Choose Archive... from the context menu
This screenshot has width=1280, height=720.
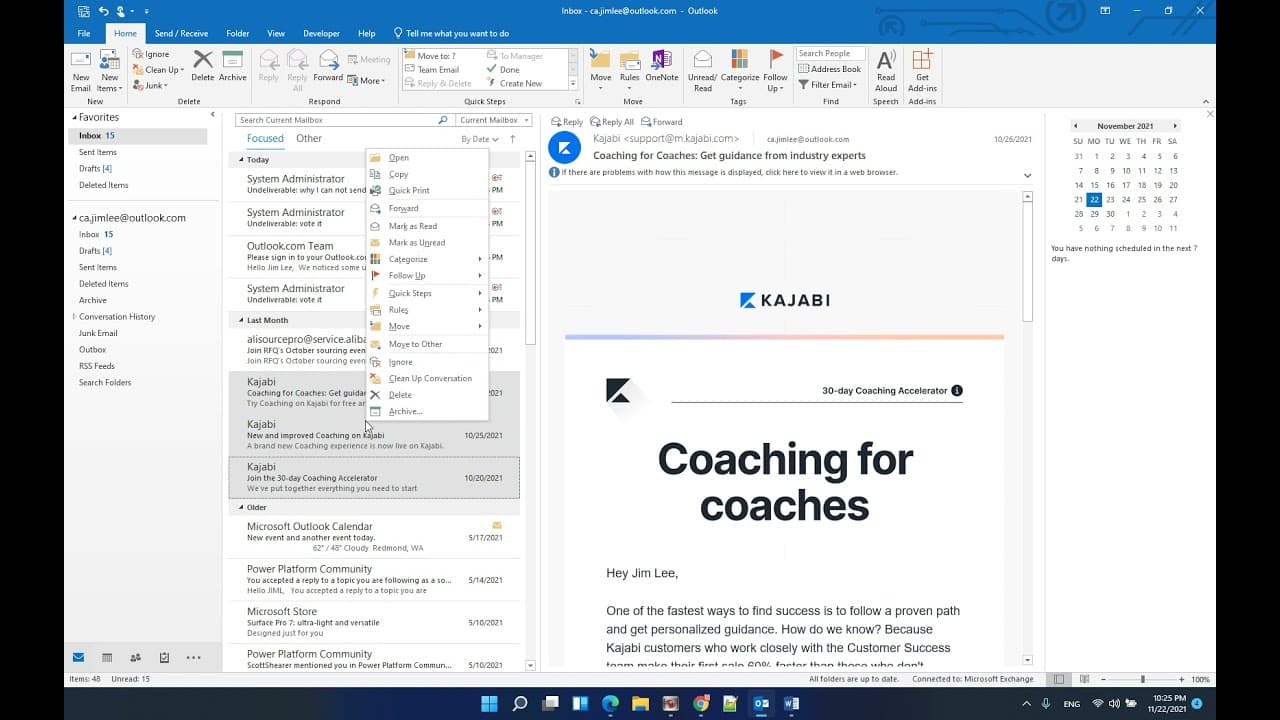(427, 411)
